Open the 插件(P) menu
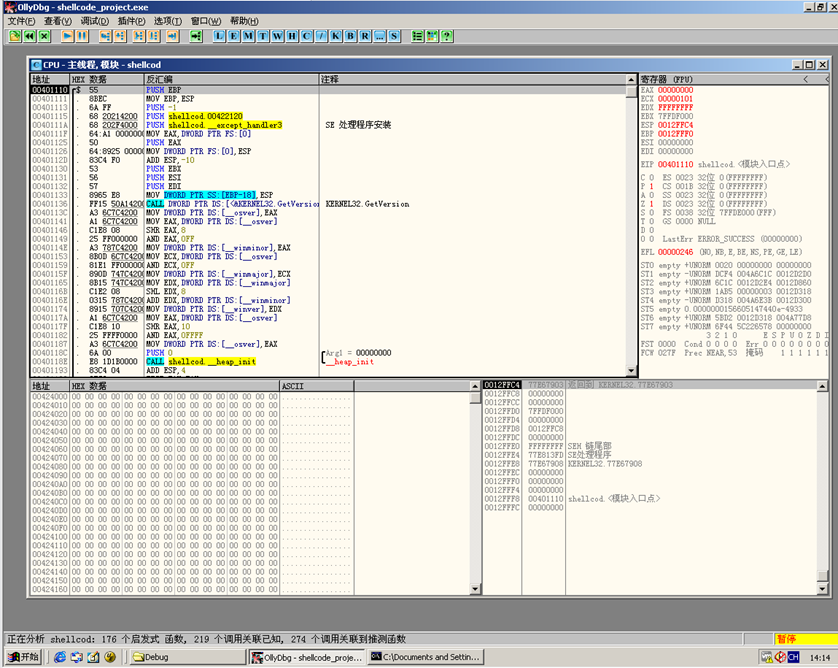838x668 pixels. [131, 21]
